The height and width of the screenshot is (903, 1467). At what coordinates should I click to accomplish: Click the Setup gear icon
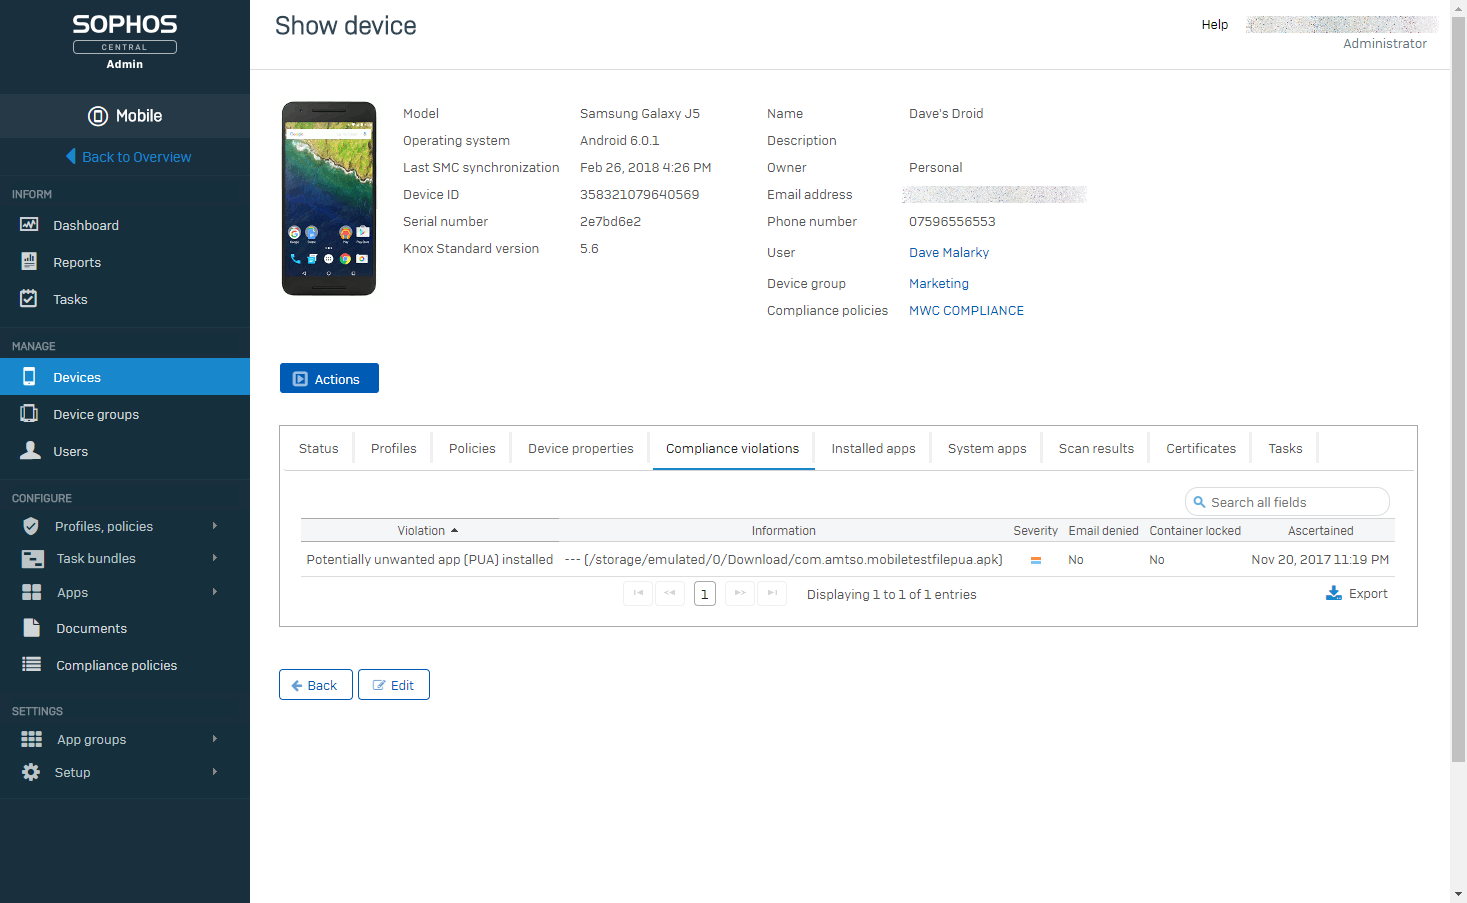(x=31, y=772)
